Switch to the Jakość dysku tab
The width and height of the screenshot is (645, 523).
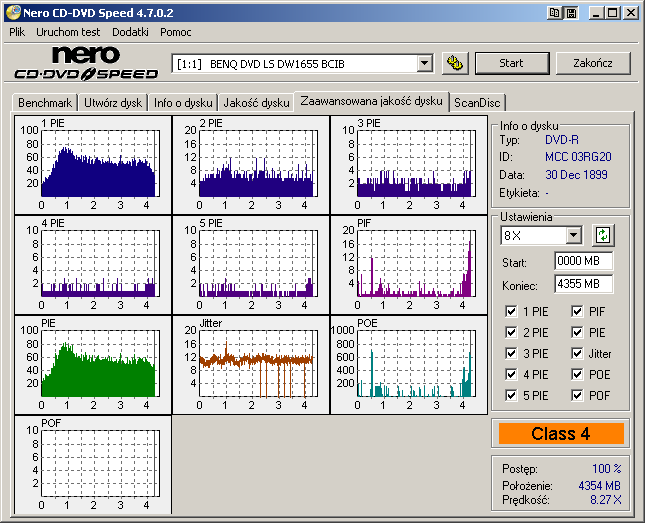click(256, 103)
